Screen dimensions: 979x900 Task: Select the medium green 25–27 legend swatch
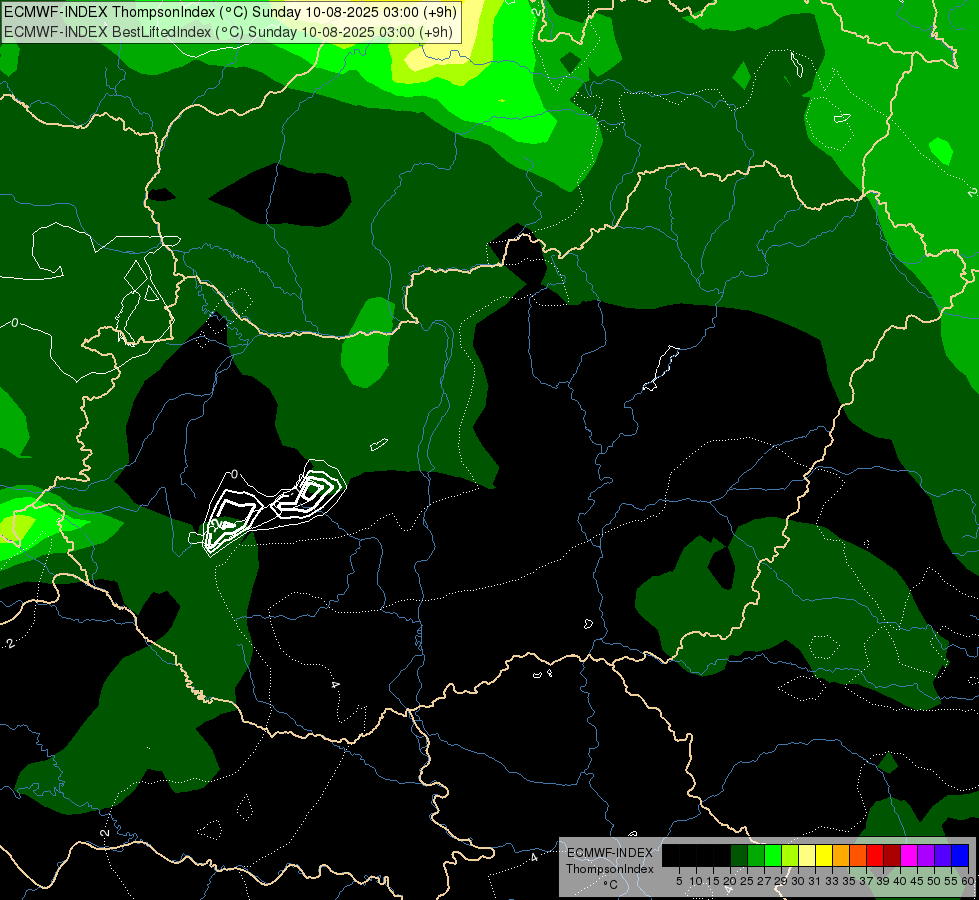pos(756,855)
